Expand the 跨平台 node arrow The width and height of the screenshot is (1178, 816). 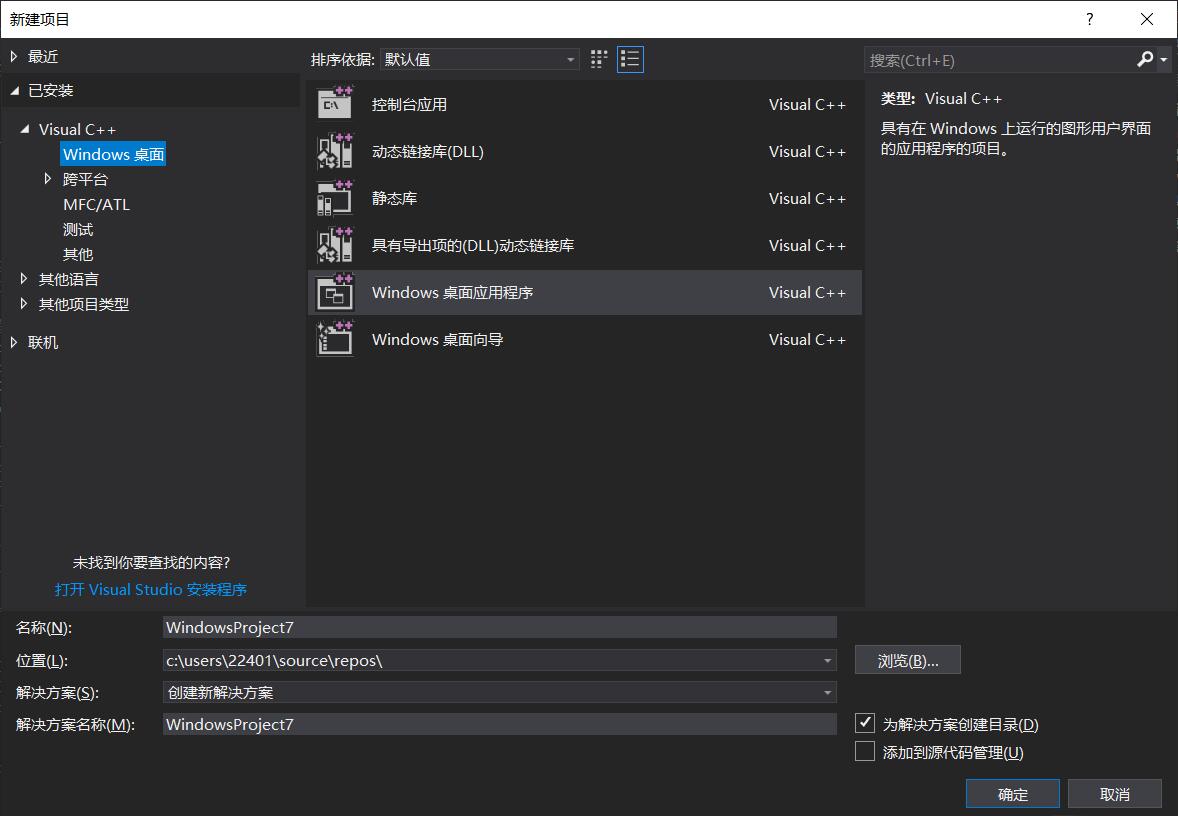[x=48, y=179]
